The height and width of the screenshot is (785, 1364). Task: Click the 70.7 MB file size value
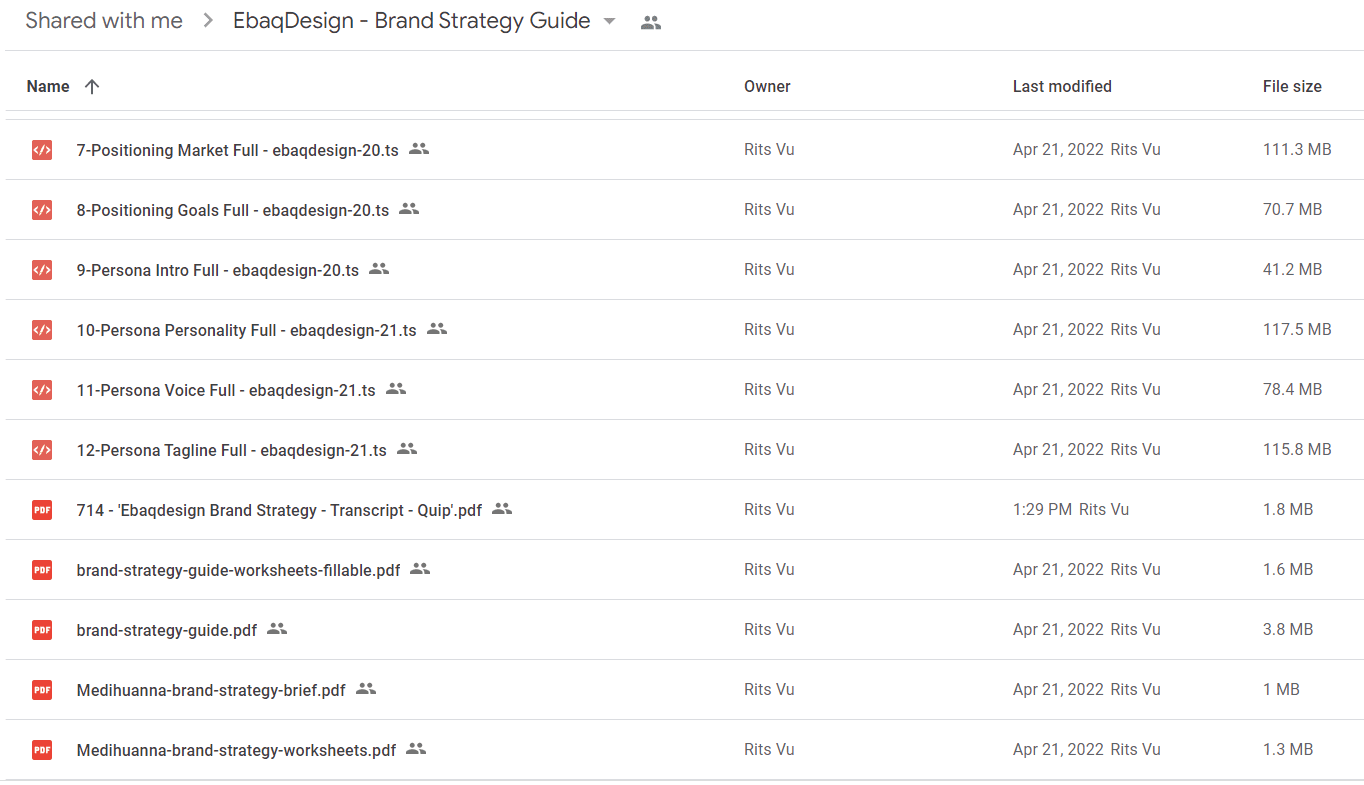coord(1292,210)
